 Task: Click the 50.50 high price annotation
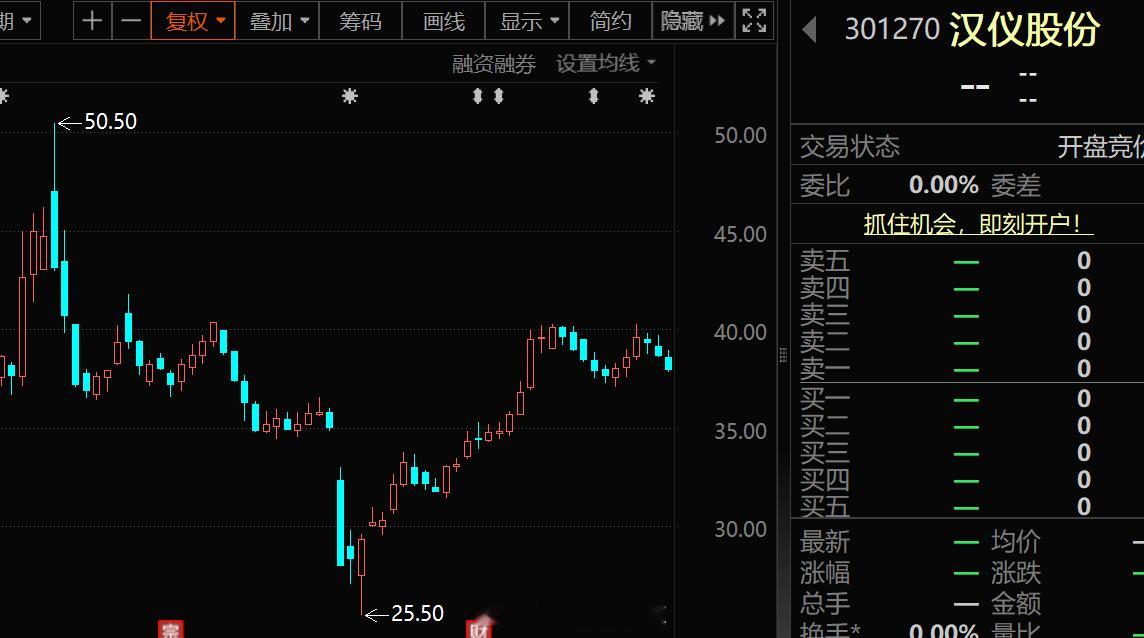click(110, 121)
